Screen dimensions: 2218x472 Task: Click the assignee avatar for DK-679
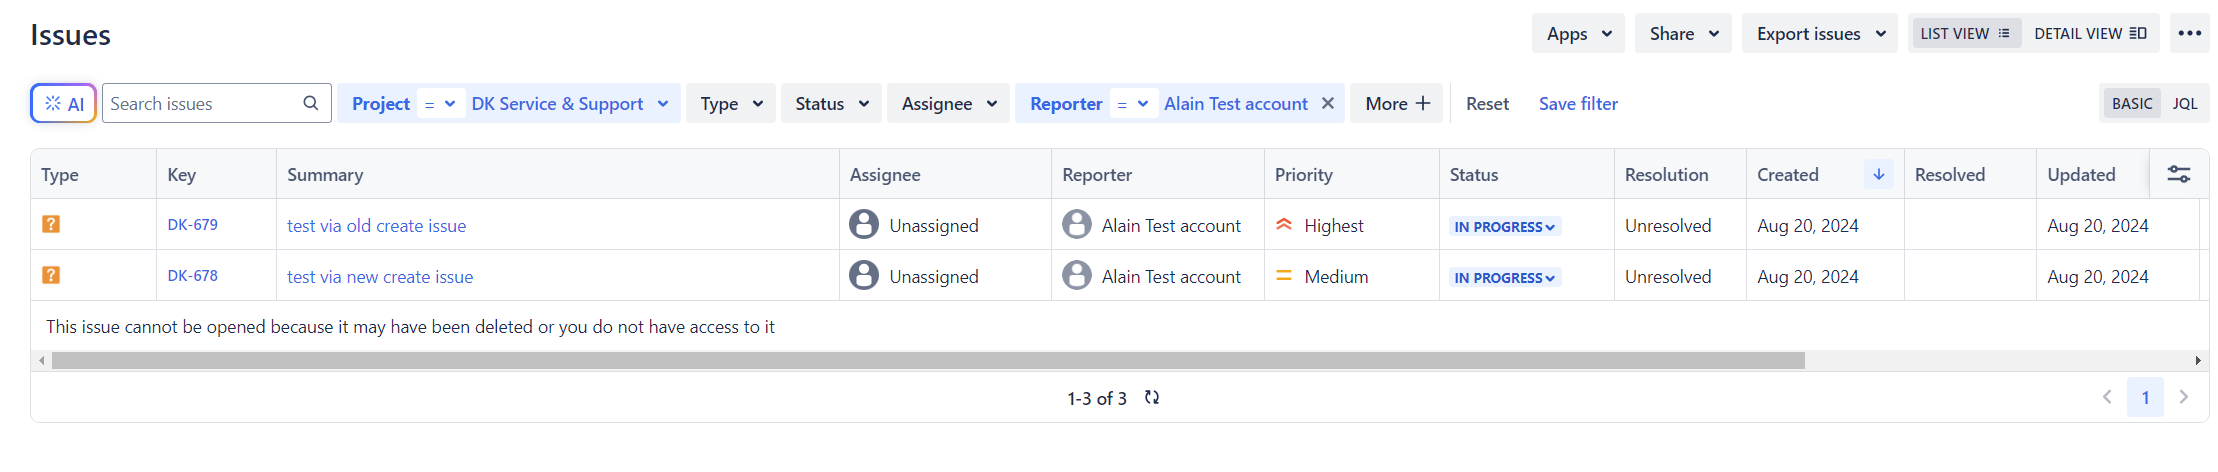tap(864, 224)
